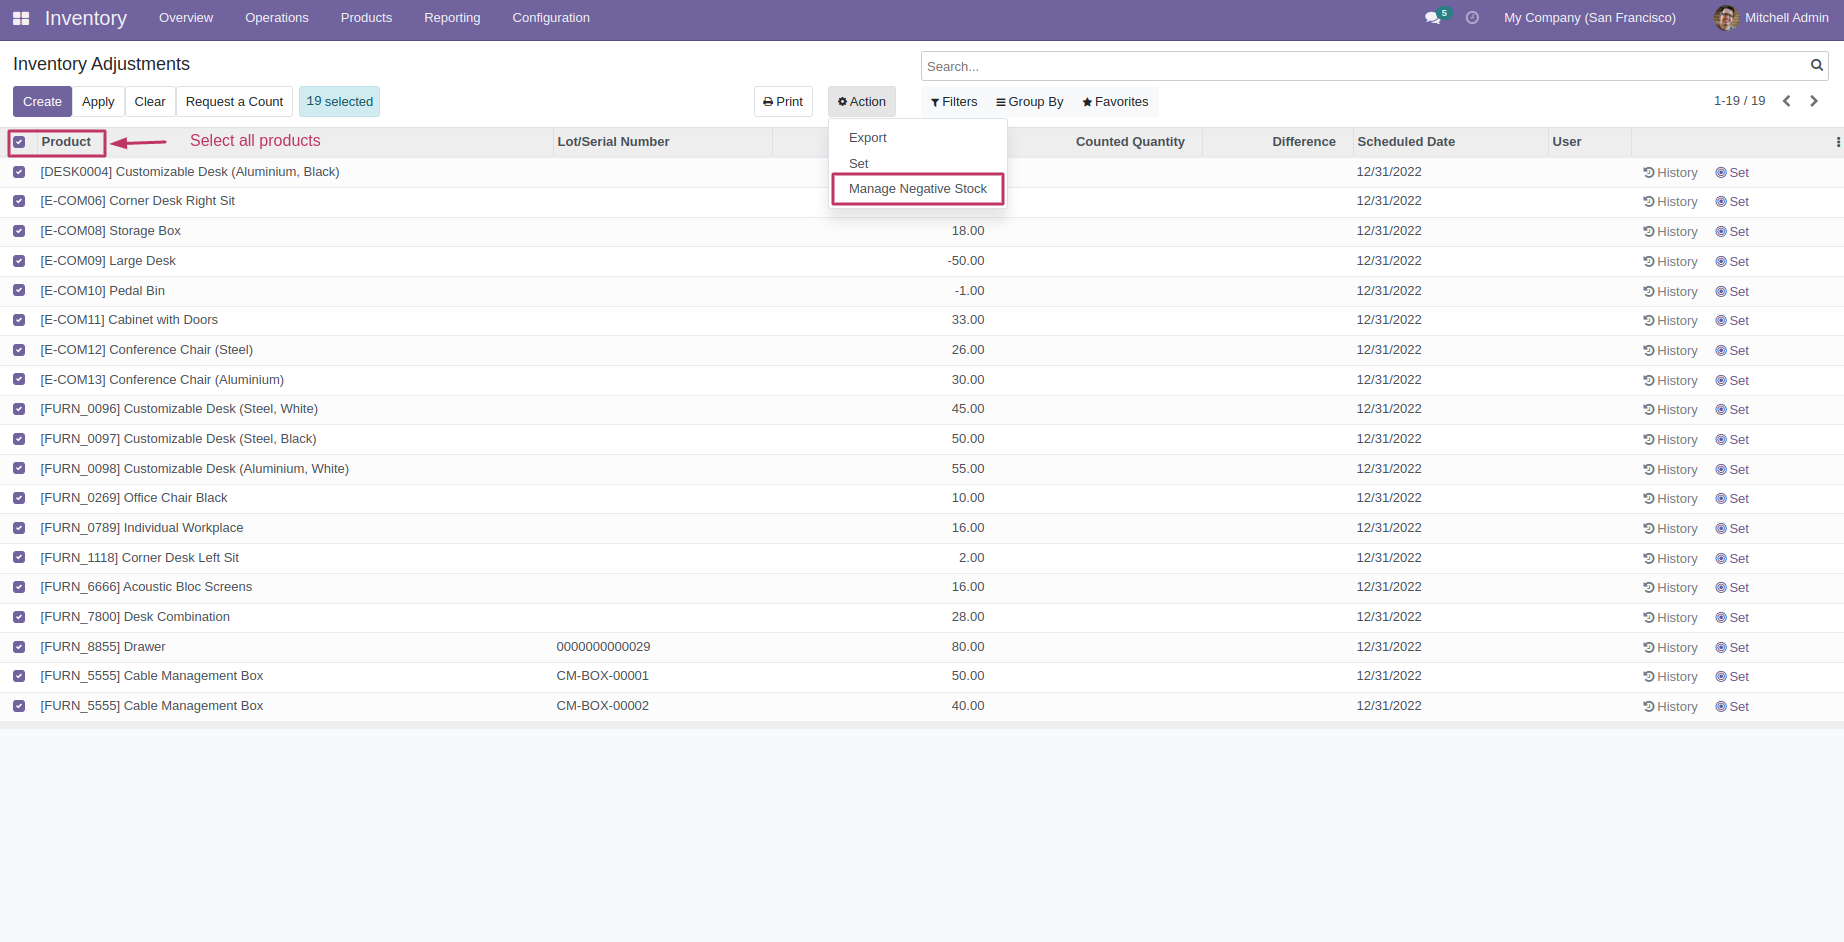
Task: Uncheck the select-all header checkbox
Action: pyautogui.click(x=19, y=142)
